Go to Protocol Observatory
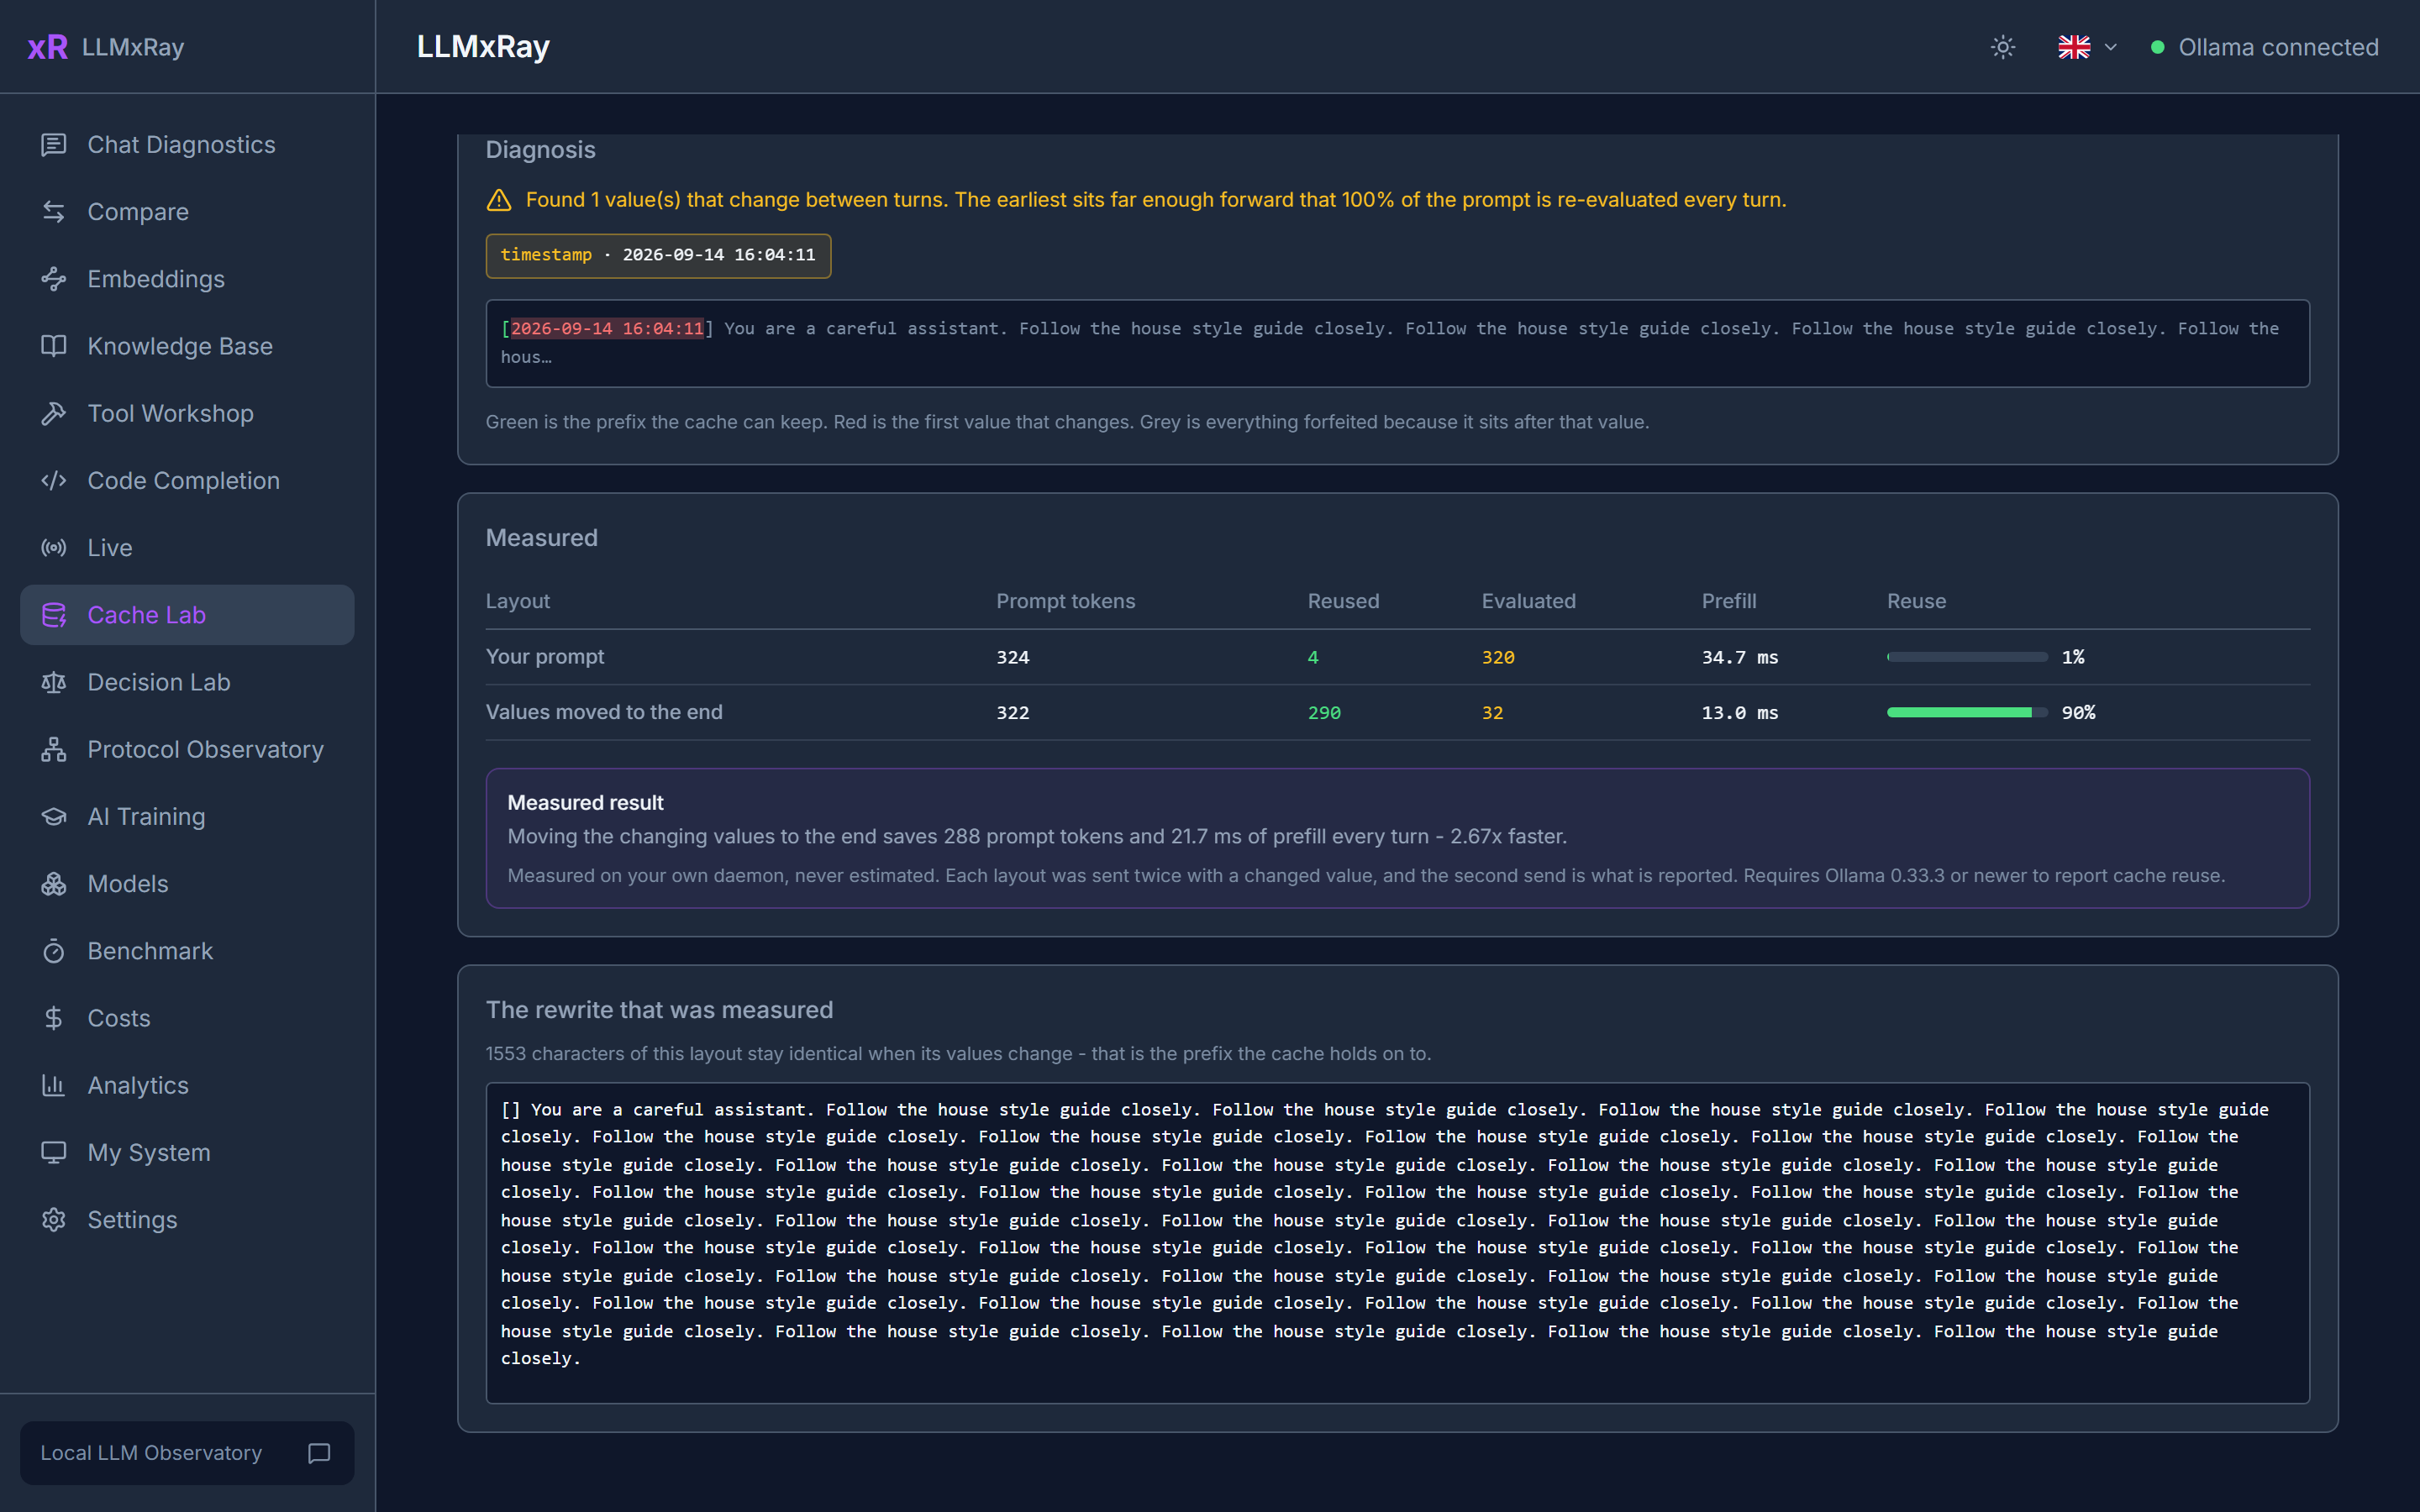2420x1512 pixels. pyautogui.click(x=187, y=749)
